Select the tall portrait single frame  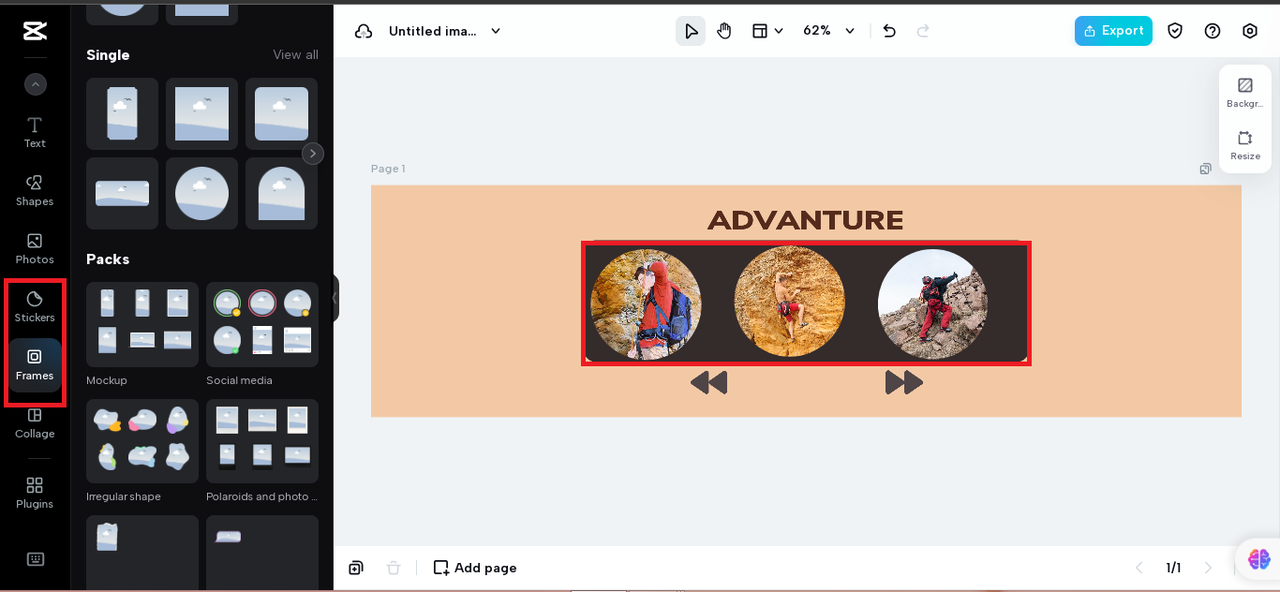pyautogui.click(x=122, y=114)
